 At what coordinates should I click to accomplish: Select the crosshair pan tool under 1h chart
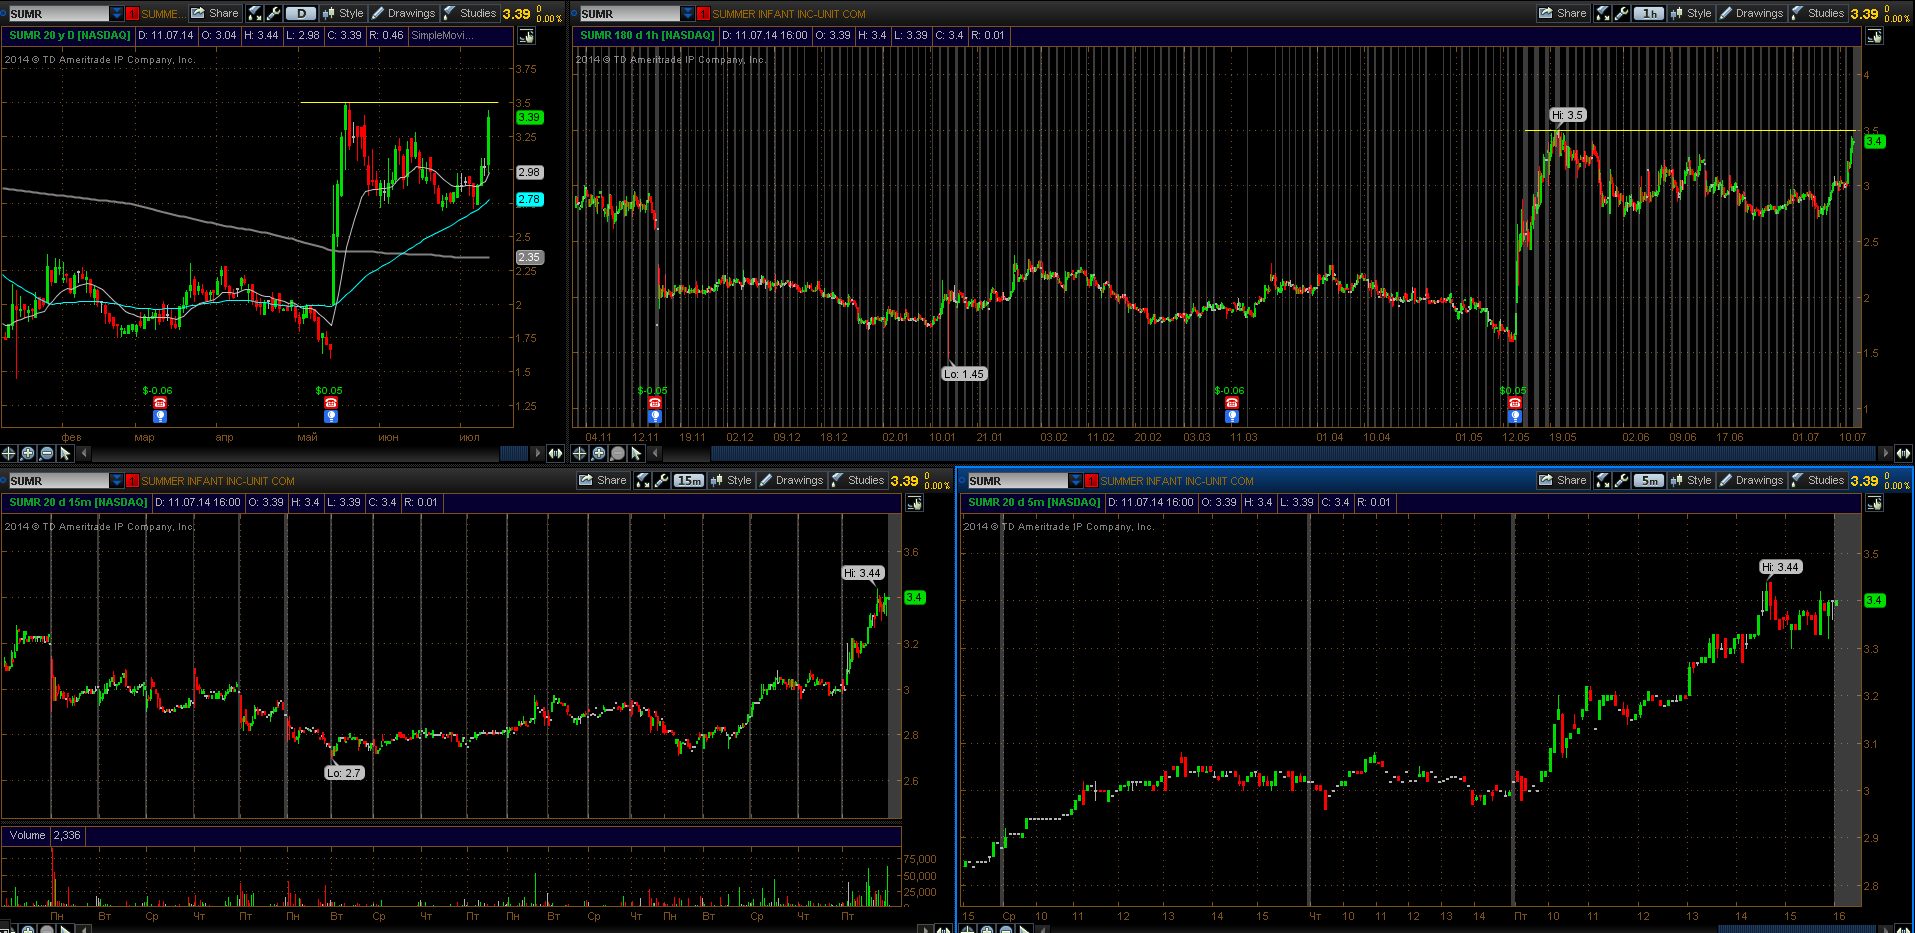[580, 453]
